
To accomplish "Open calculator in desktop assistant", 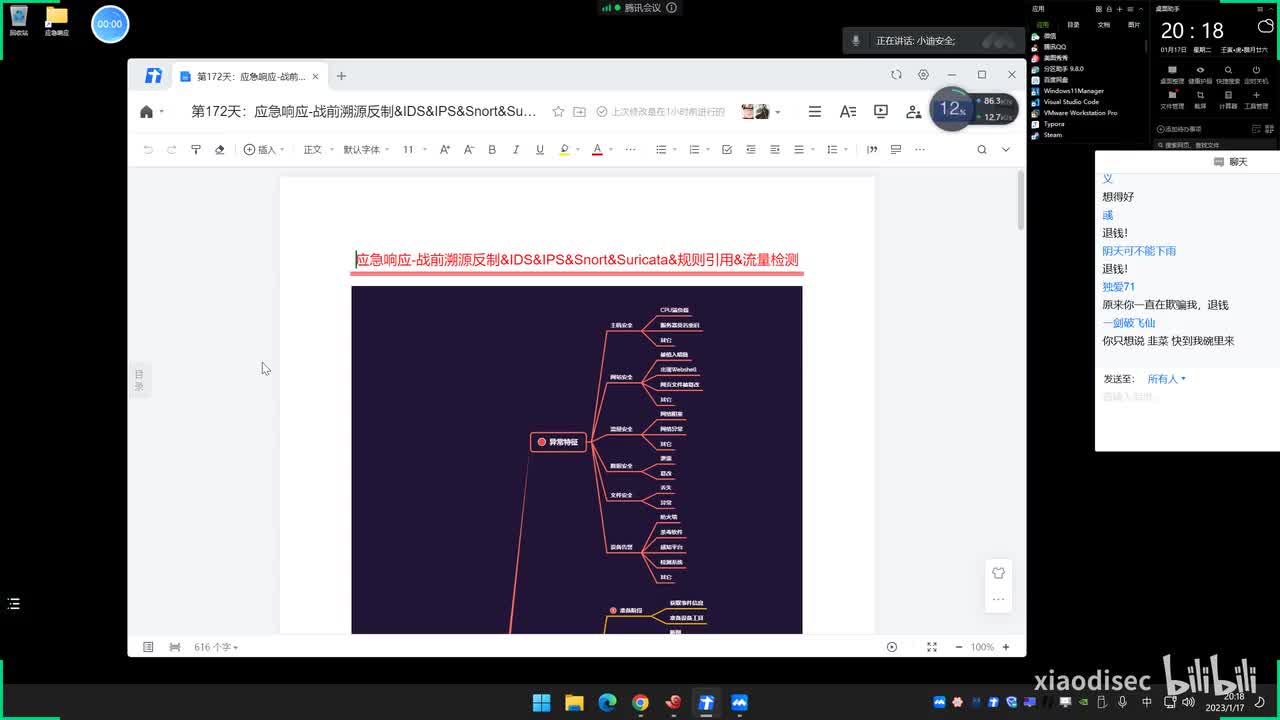I will coord(1228,99).
